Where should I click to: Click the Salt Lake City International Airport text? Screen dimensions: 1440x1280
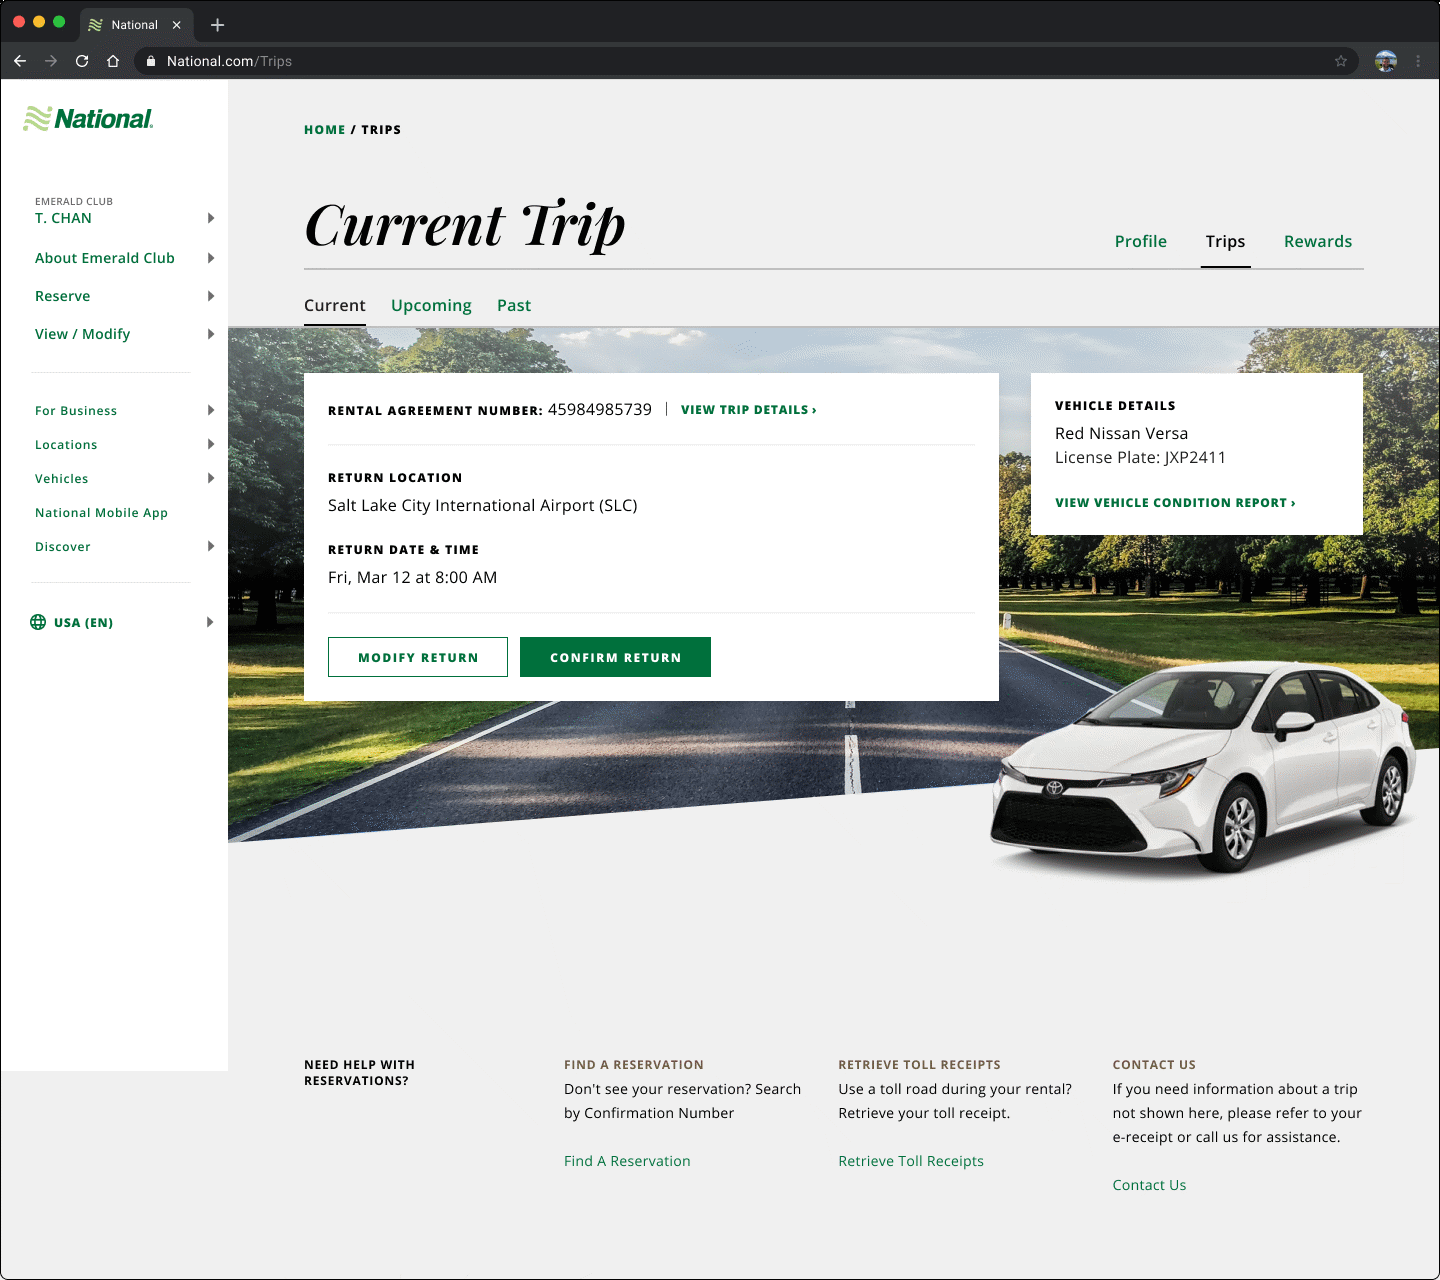coord(483,505)
